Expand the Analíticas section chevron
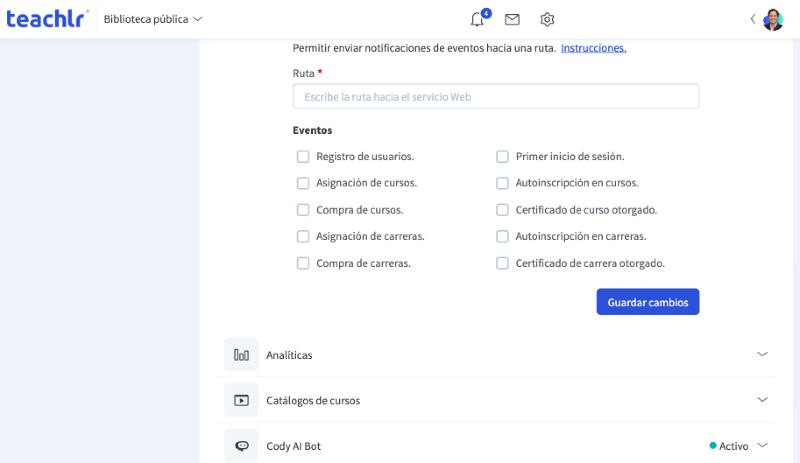 click(x=762, y=354)
